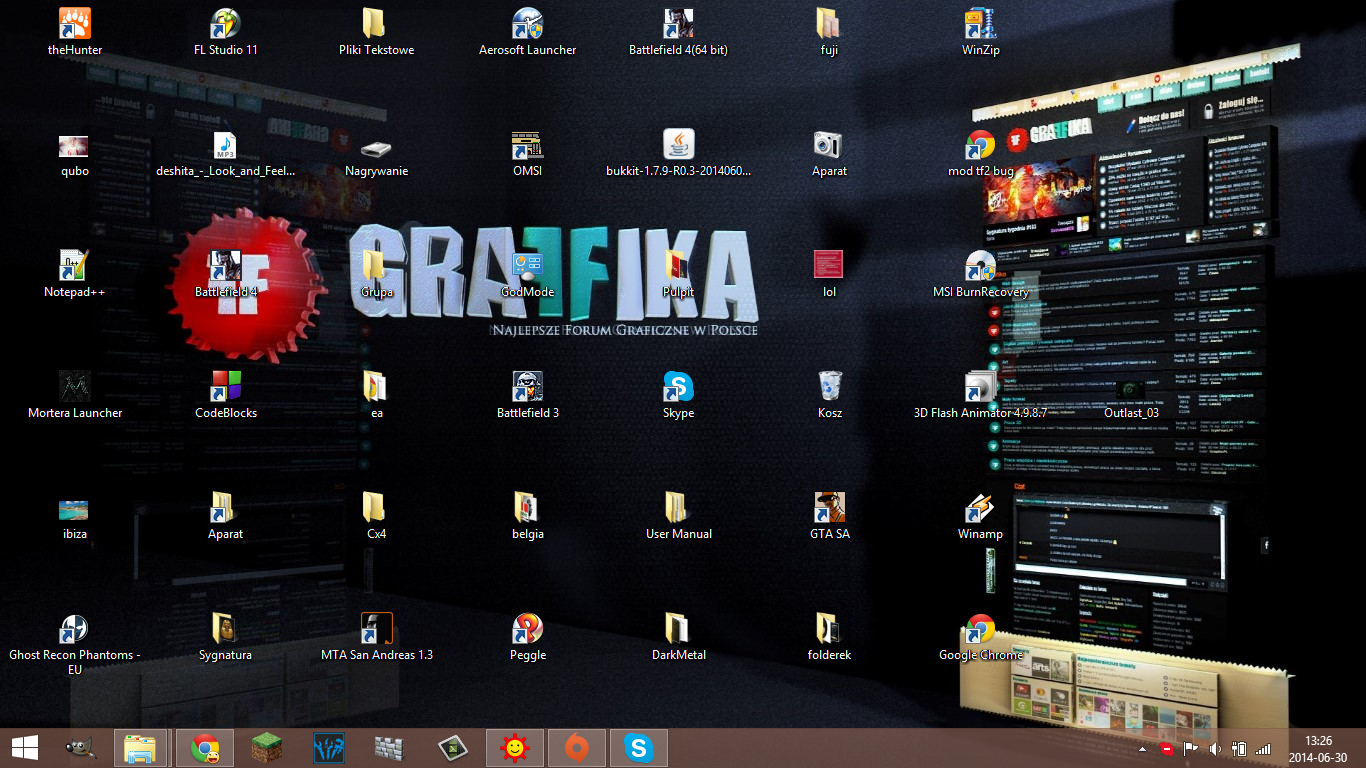Open Action Center flag icon
1366x768 pixels.
(x=1191, y=748)
